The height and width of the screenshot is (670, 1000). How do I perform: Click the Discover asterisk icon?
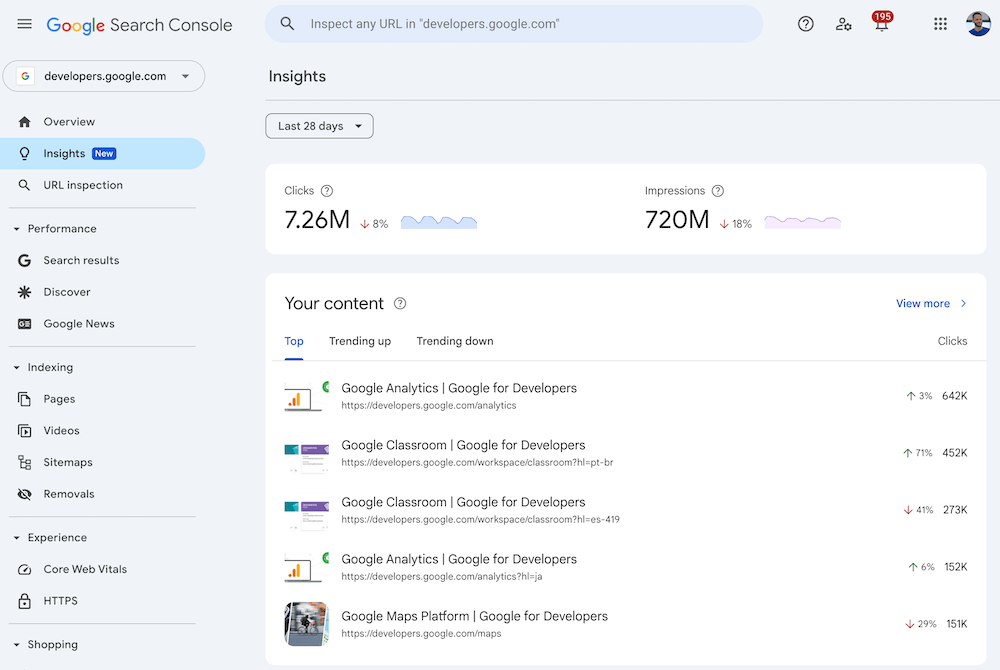point(24,292)
